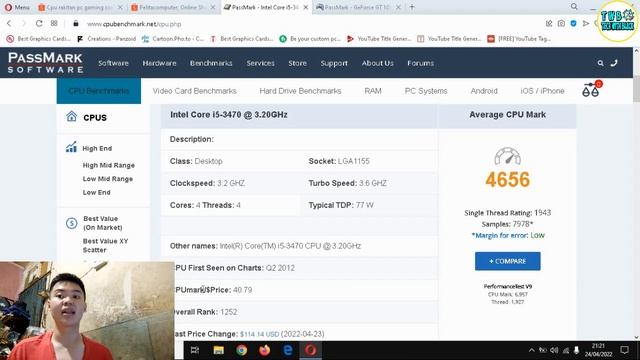Select the RAM tab
Image resolution: width=640 pixels, height=360 pixels.
[x=373, y=91]
